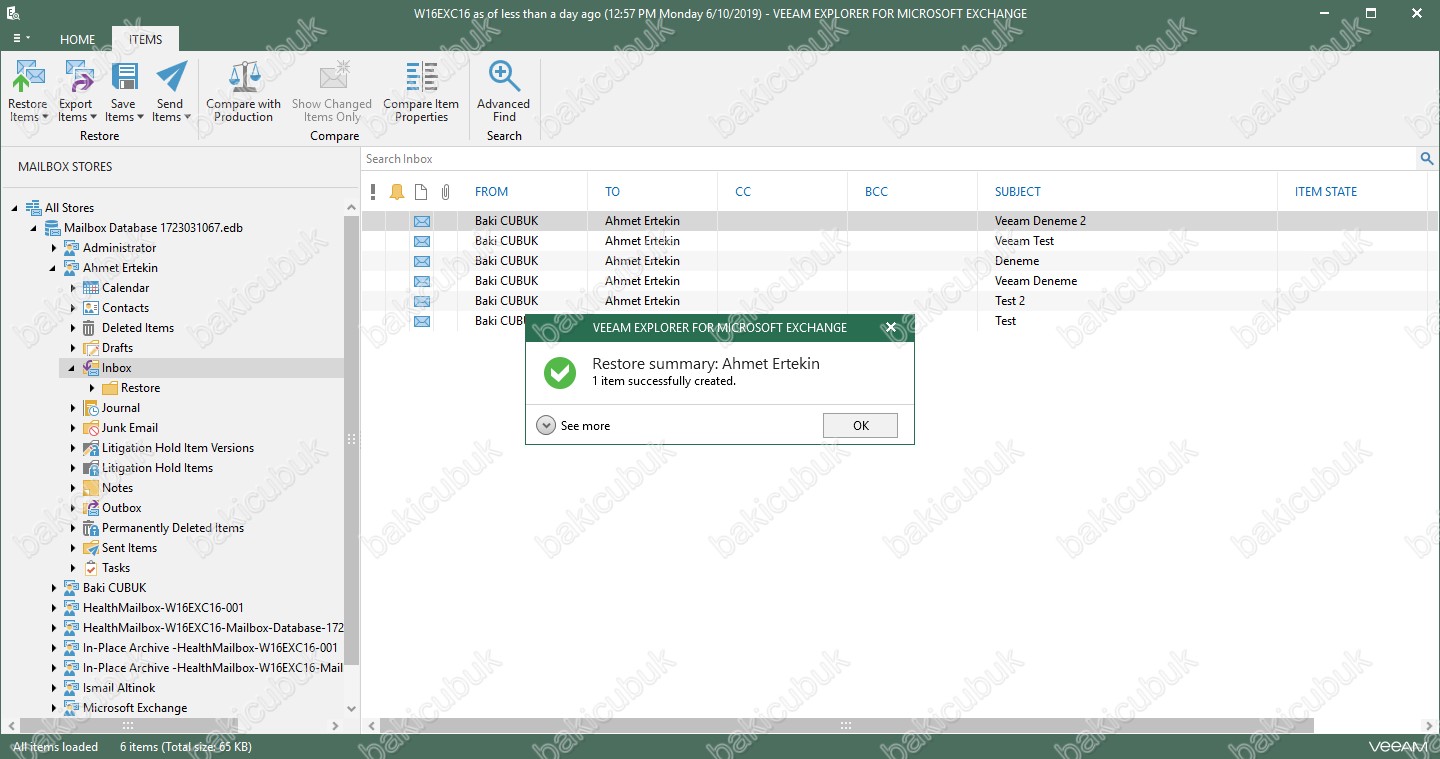
Task: Sort by the item type page column icon
Action: [421, 192]
